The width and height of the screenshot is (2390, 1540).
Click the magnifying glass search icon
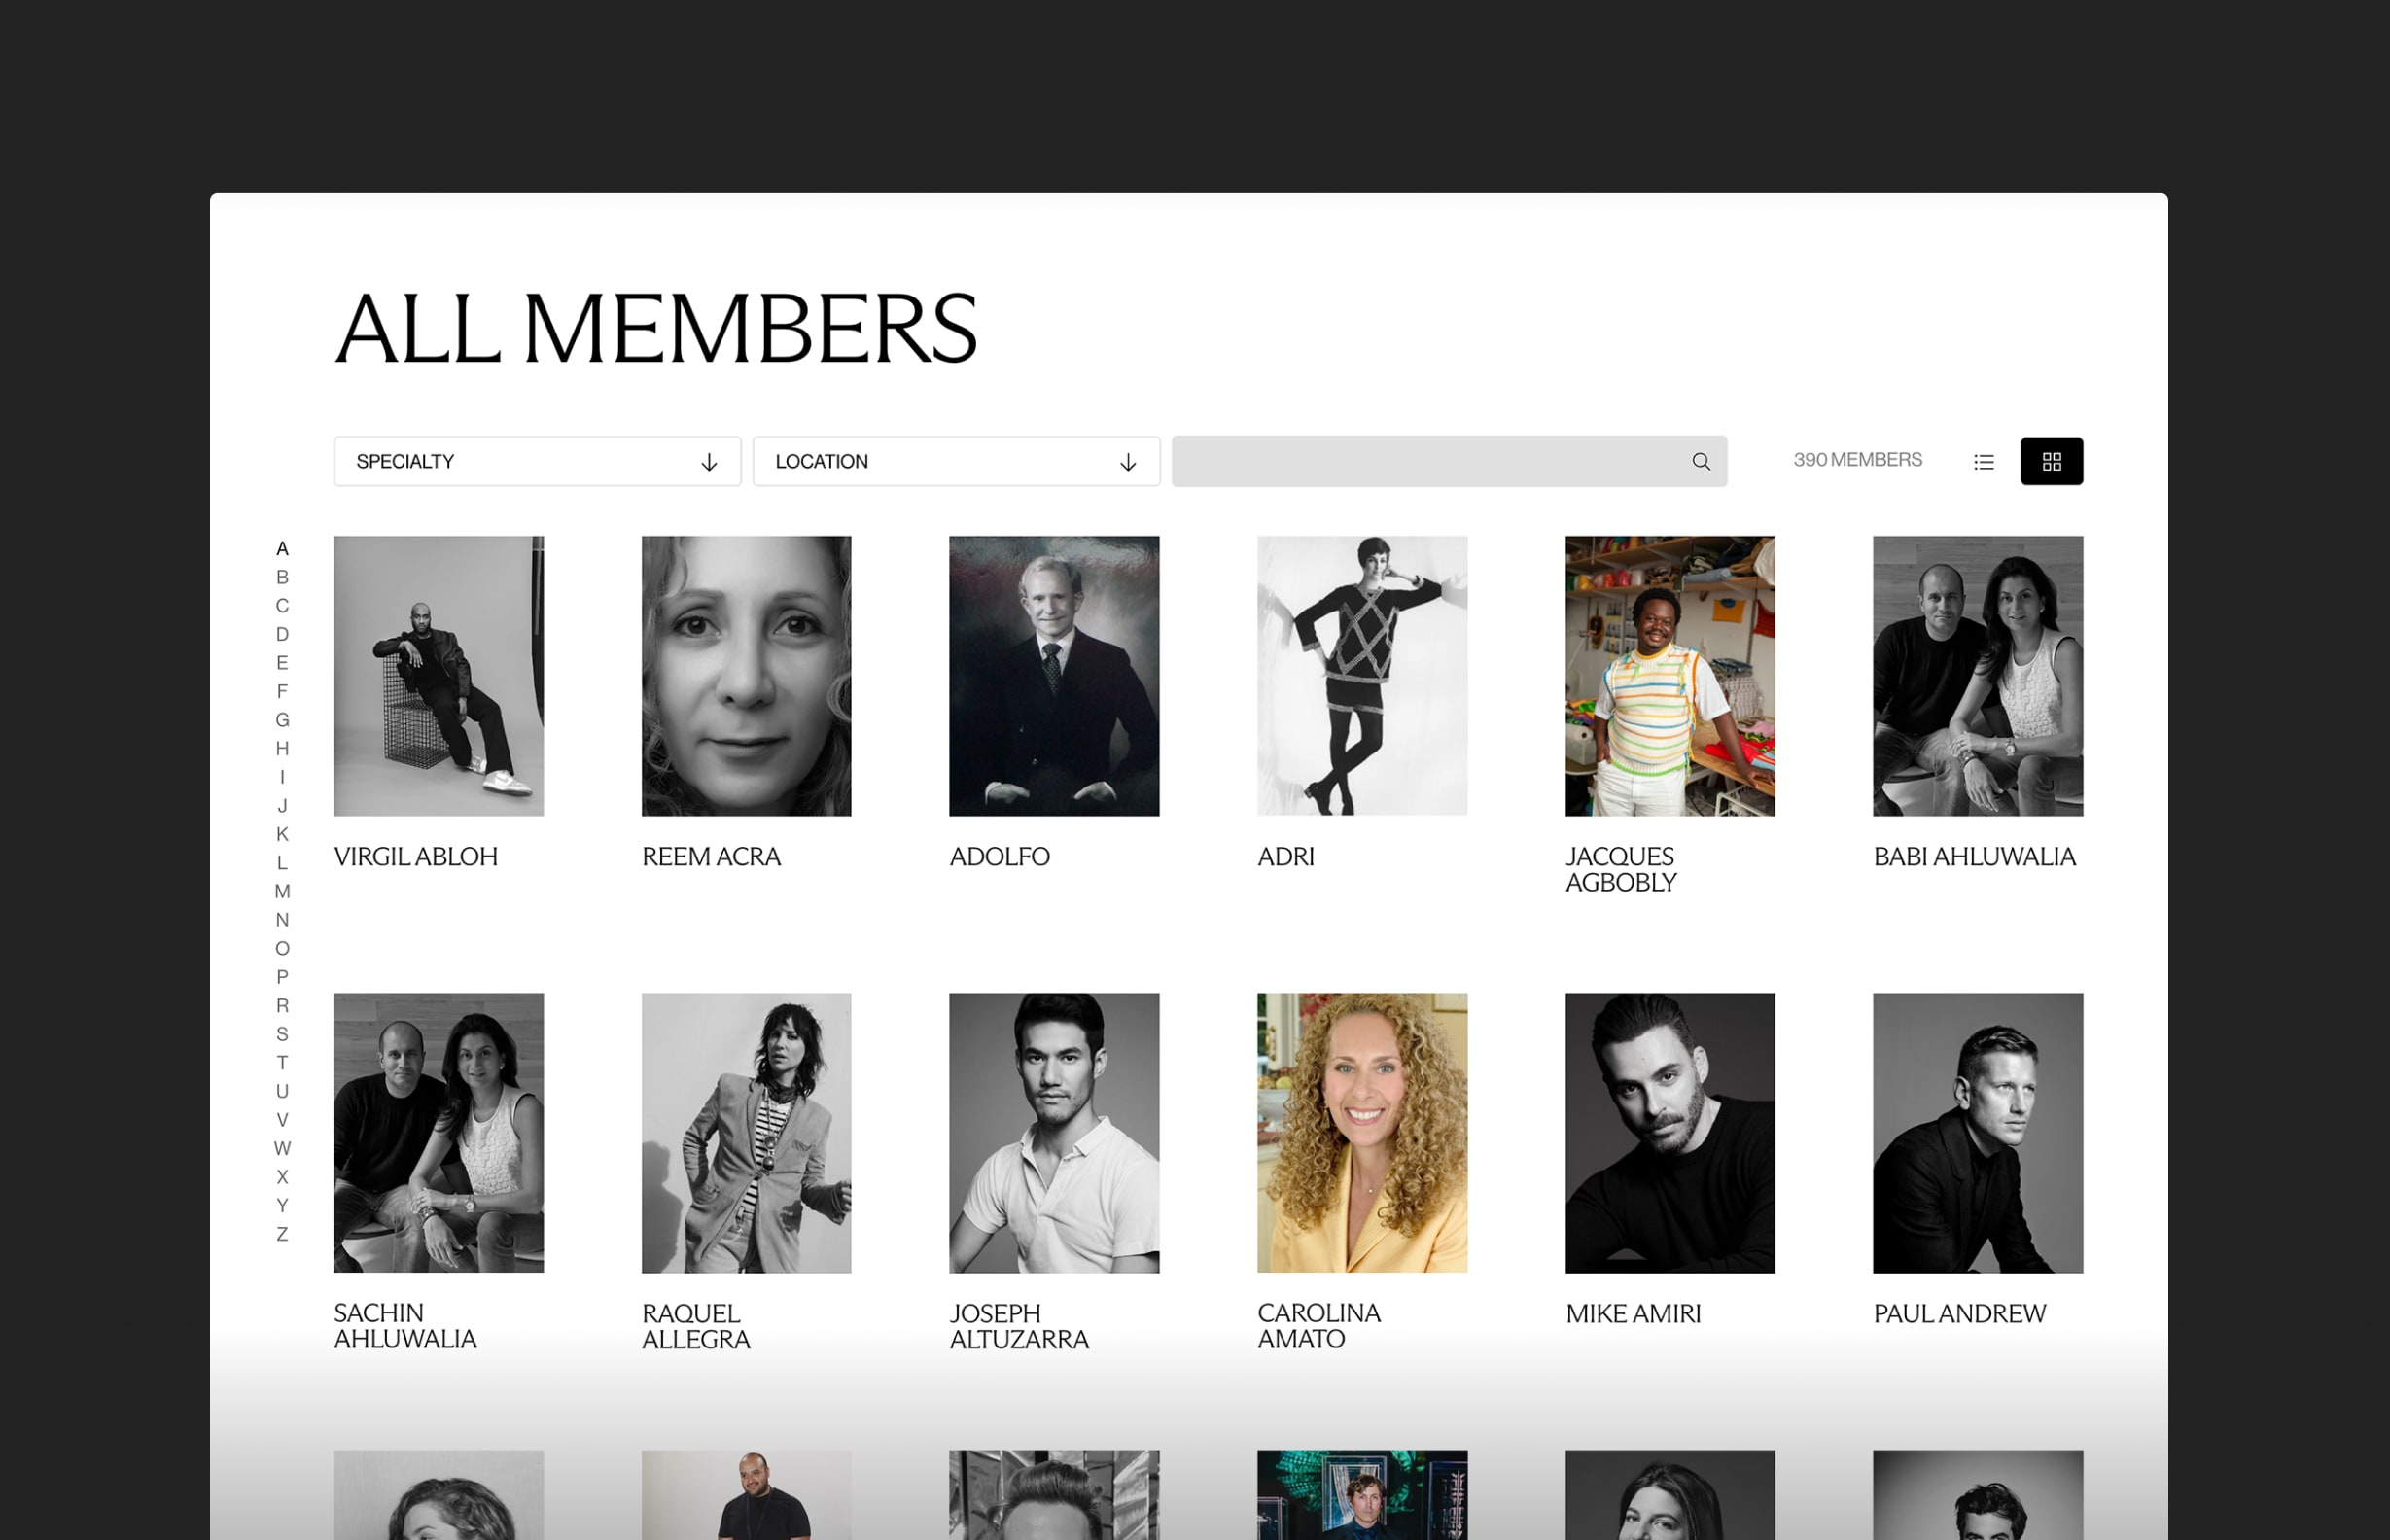pyautogui.click(x=1700, y=461)
